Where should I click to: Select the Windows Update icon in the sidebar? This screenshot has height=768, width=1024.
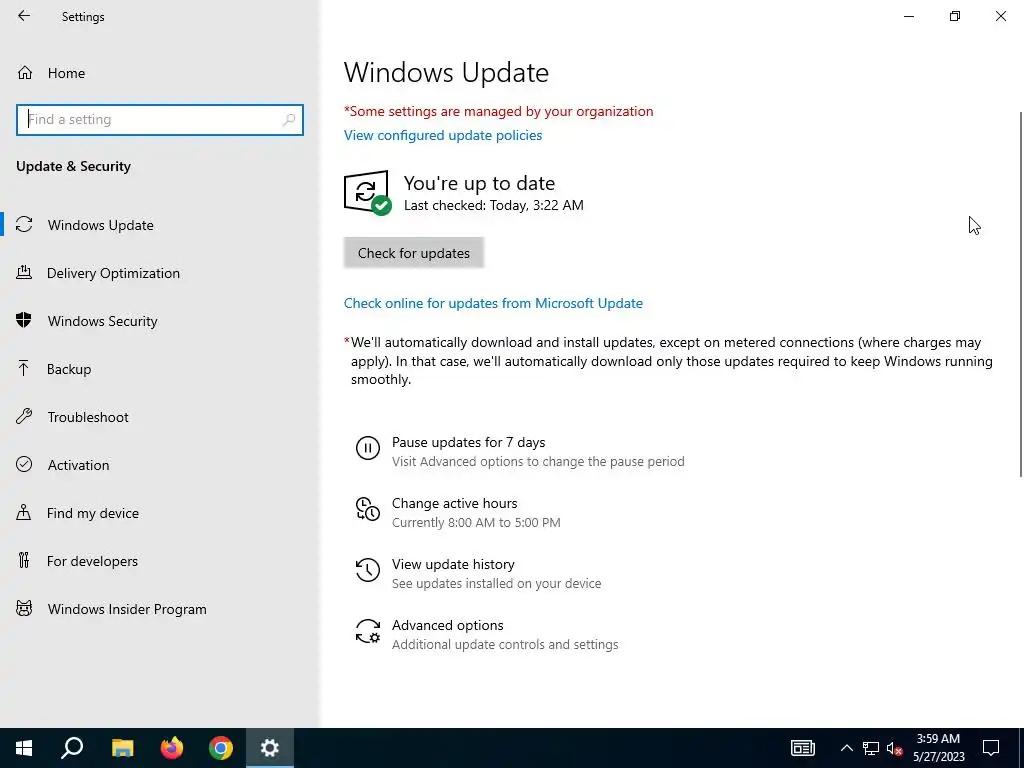pos(24,225)
